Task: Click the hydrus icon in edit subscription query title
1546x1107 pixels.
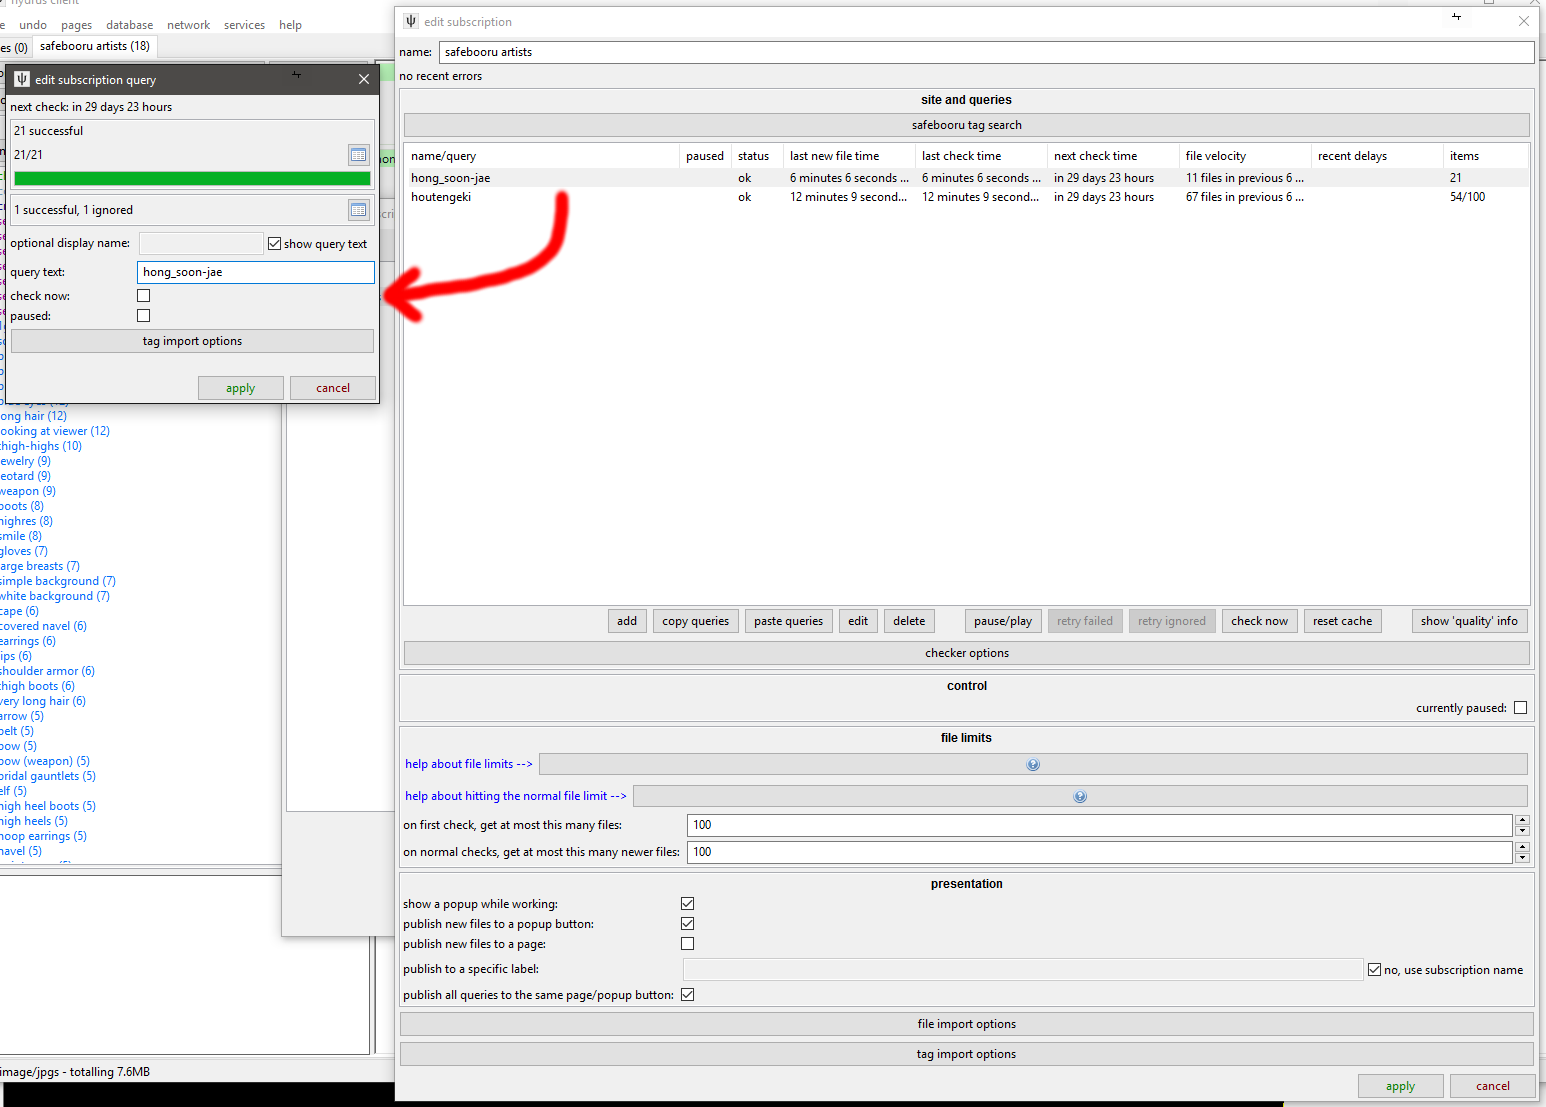Action: click(22, 79)
